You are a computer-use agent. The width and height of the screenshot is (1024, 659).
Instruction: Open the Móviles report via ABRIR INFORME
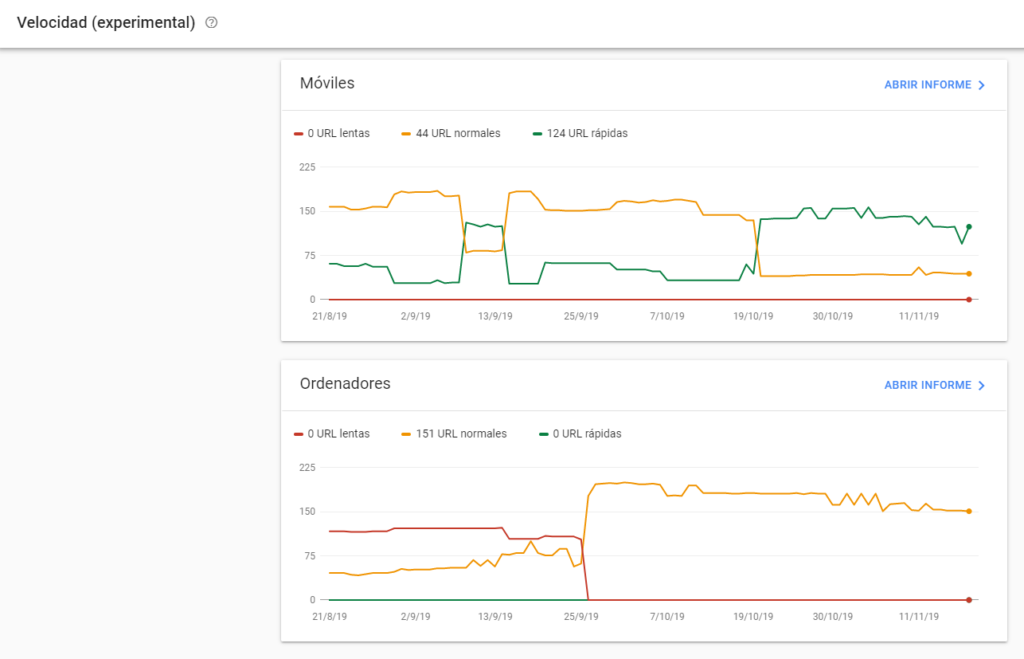pyautogui.click(x=934, y=85)
